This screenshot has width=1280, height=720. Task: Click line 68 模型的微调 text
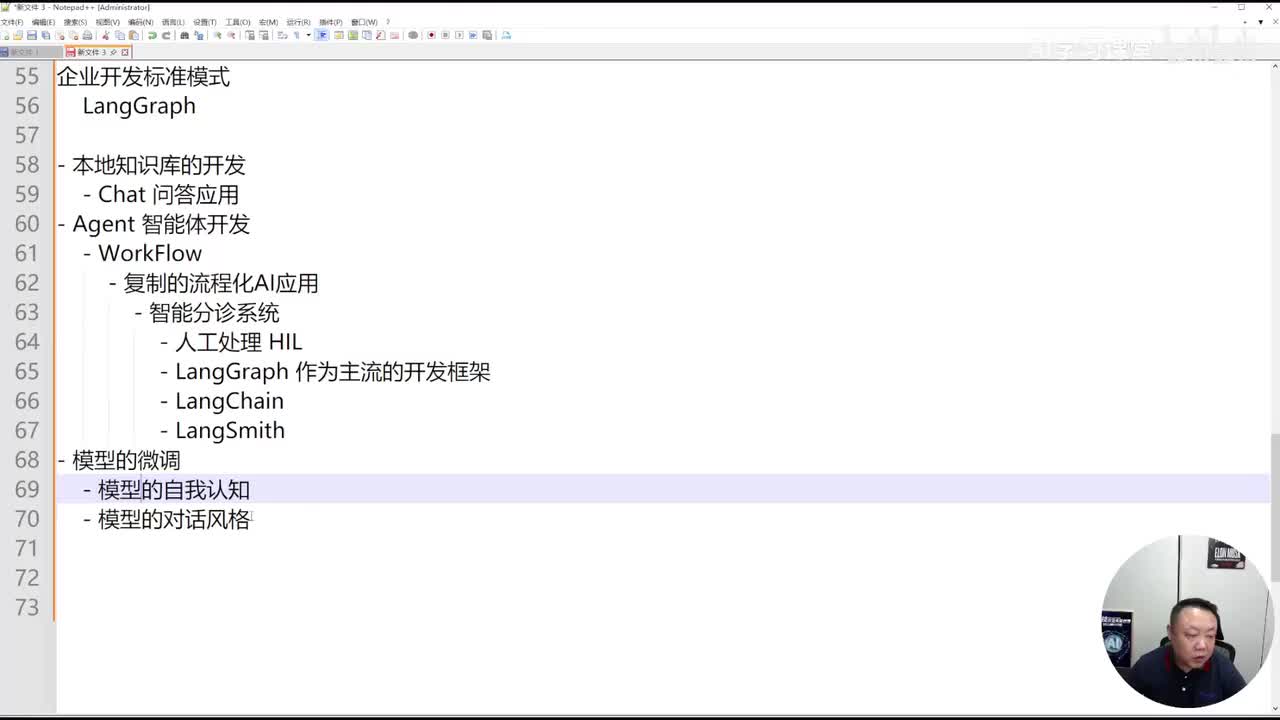coord(126,460)
